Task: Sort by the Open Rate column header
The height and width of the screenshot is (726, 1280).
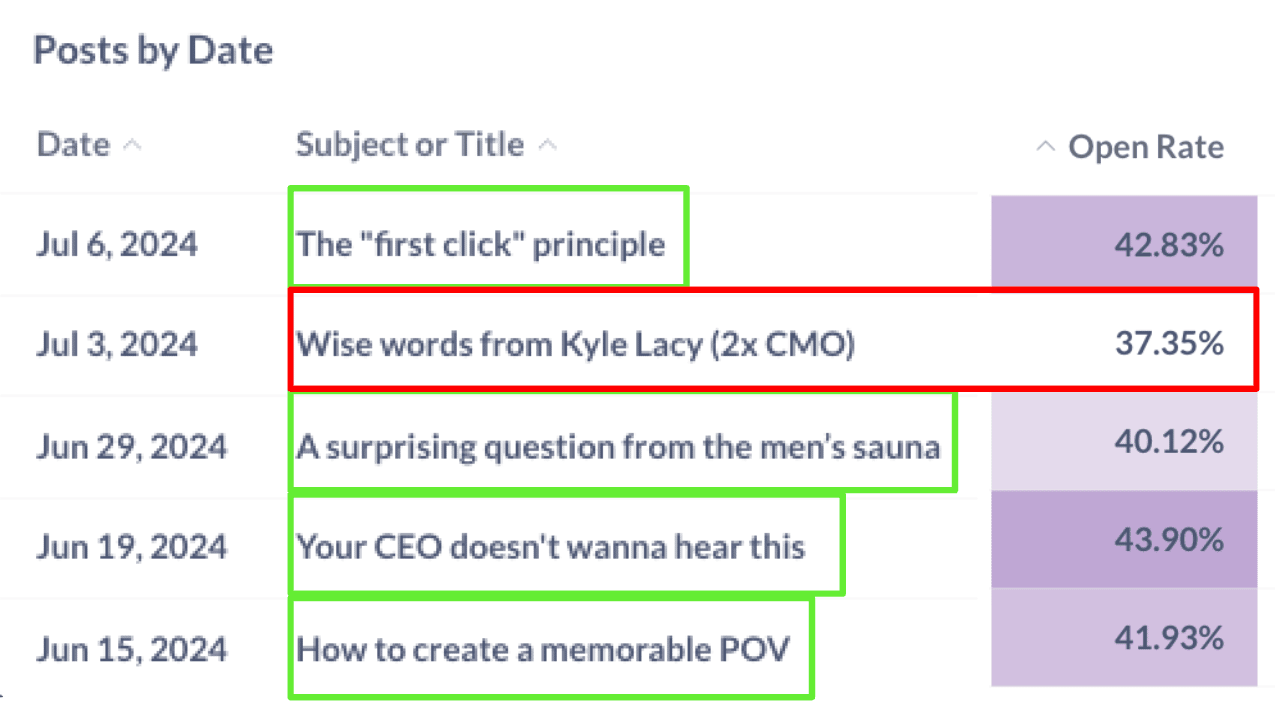Action: pyautogui.click(x=1146, y=148)
